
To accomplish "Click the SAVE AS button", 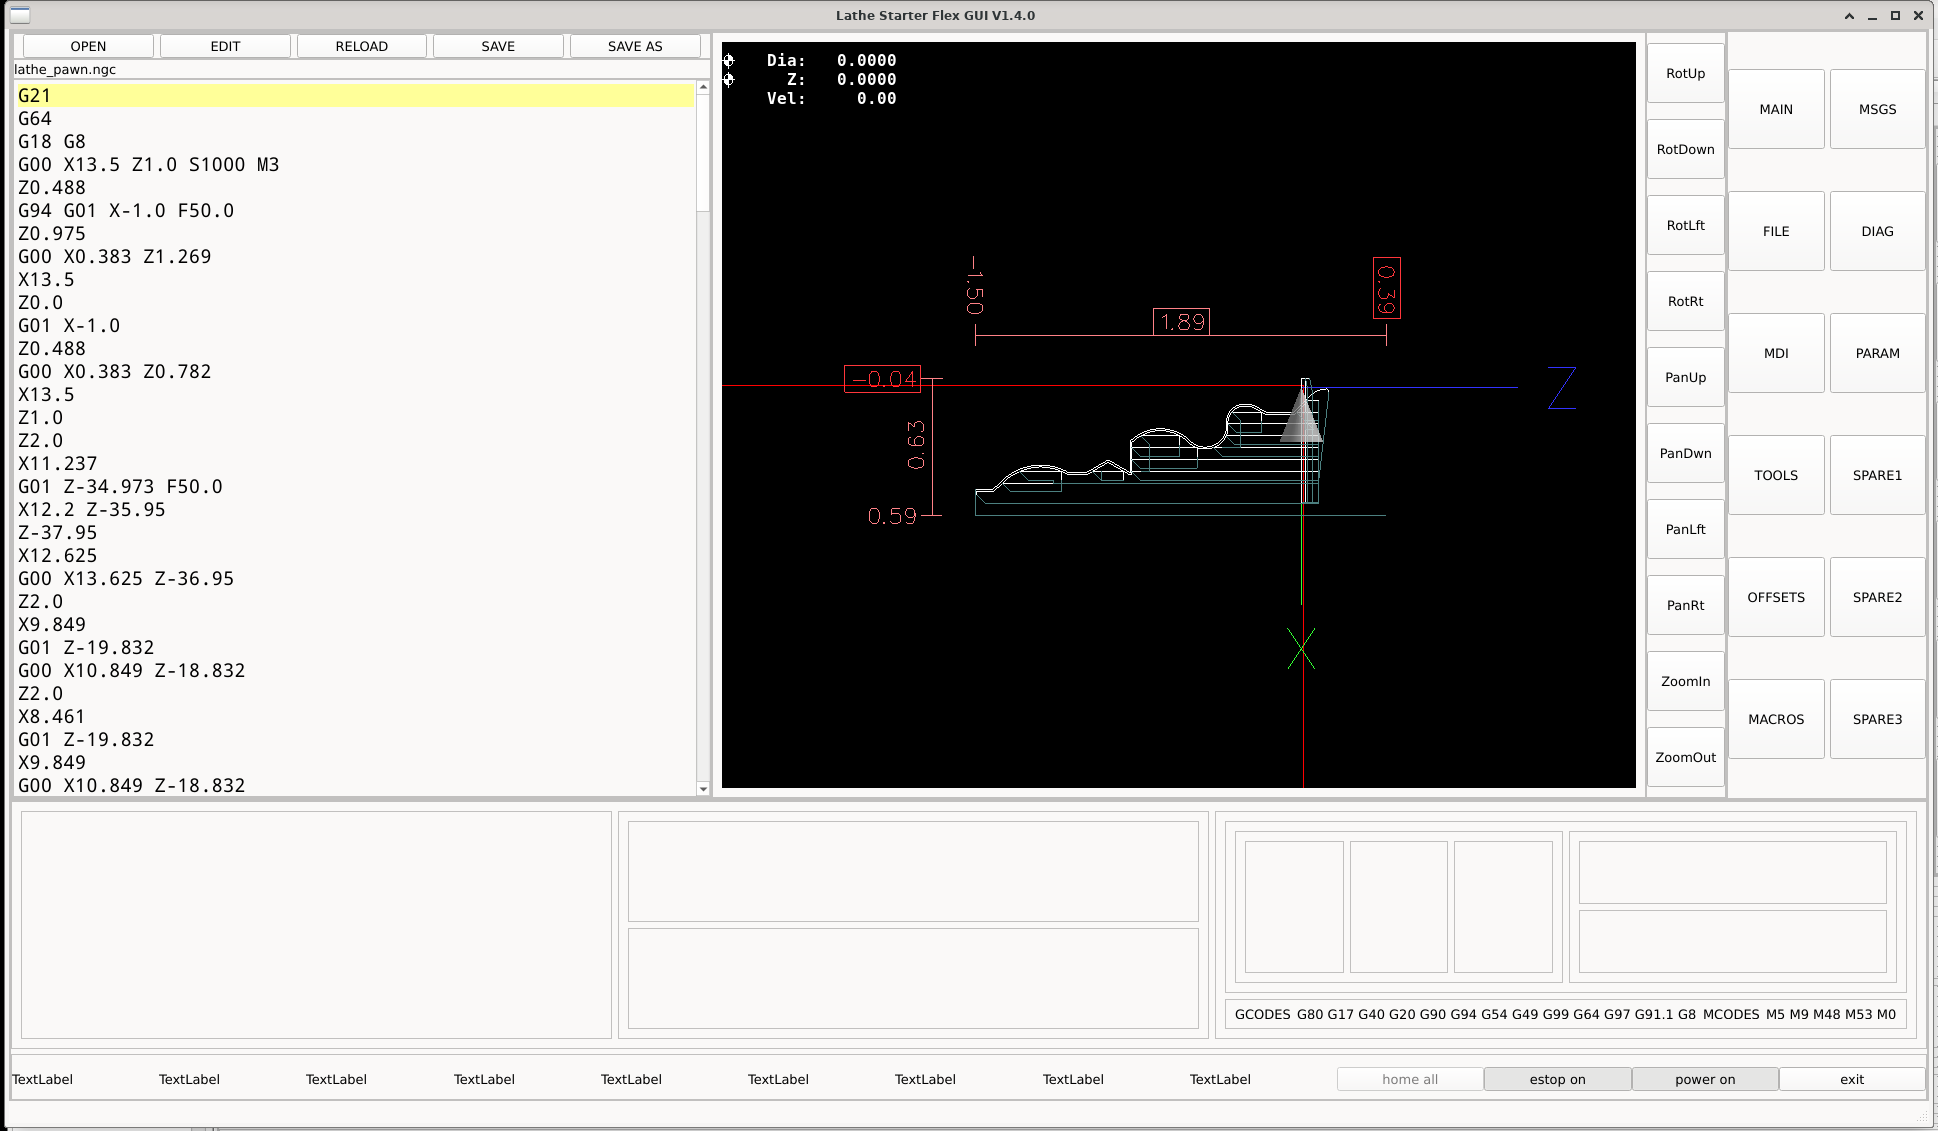I will pyautogui.click(x=634, y=46).
